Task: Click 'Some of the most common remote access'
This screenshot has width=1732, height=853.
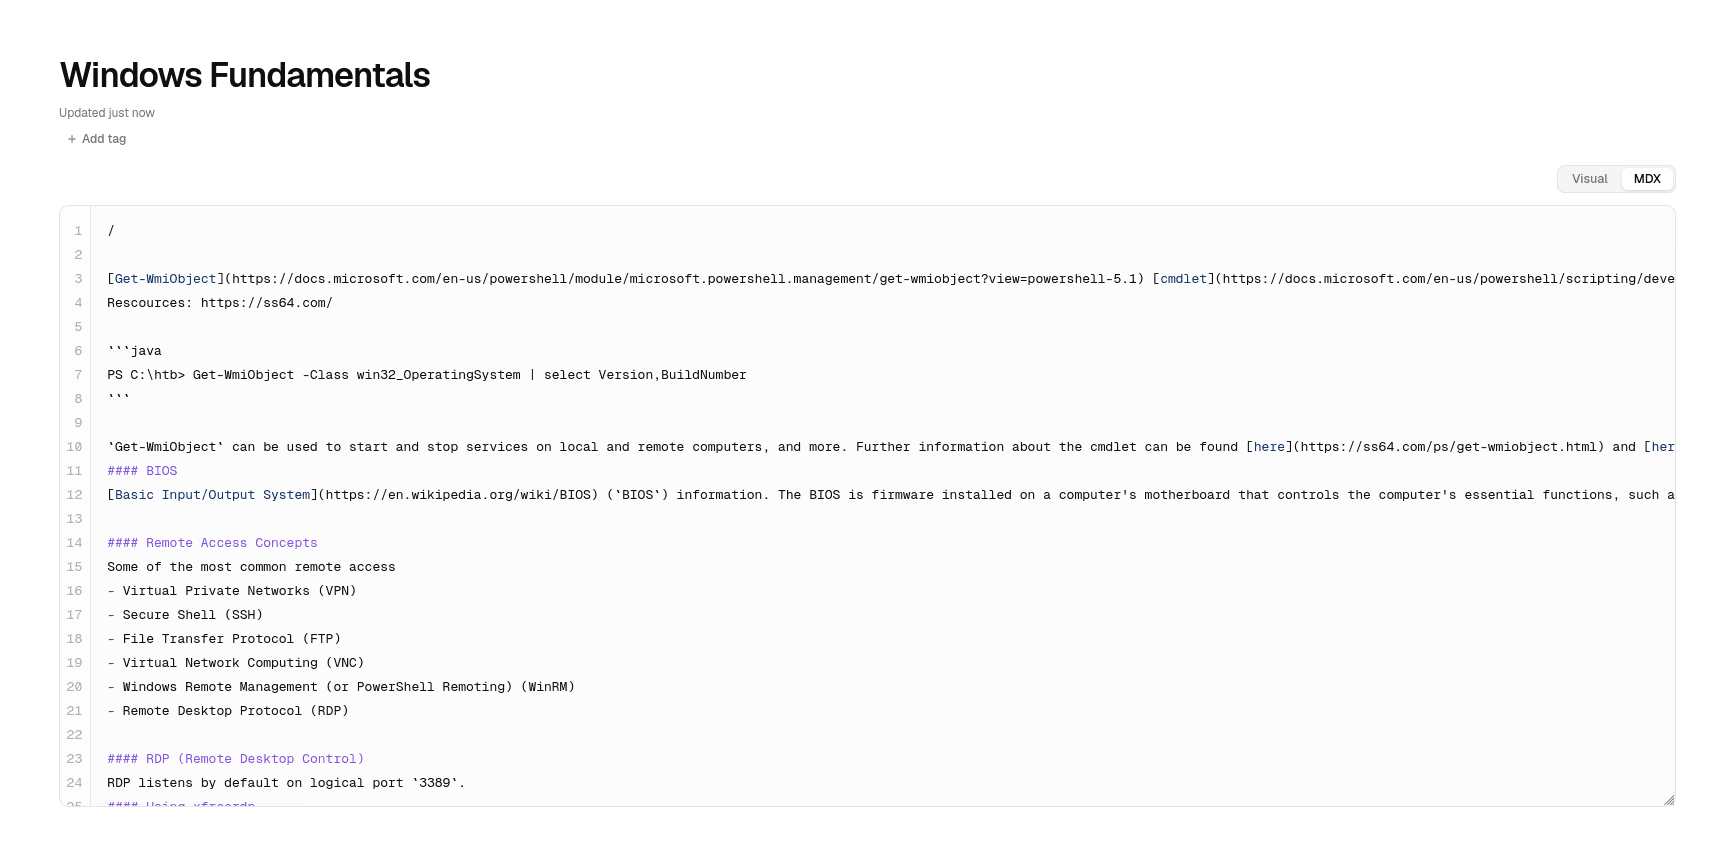Action: 251,567
